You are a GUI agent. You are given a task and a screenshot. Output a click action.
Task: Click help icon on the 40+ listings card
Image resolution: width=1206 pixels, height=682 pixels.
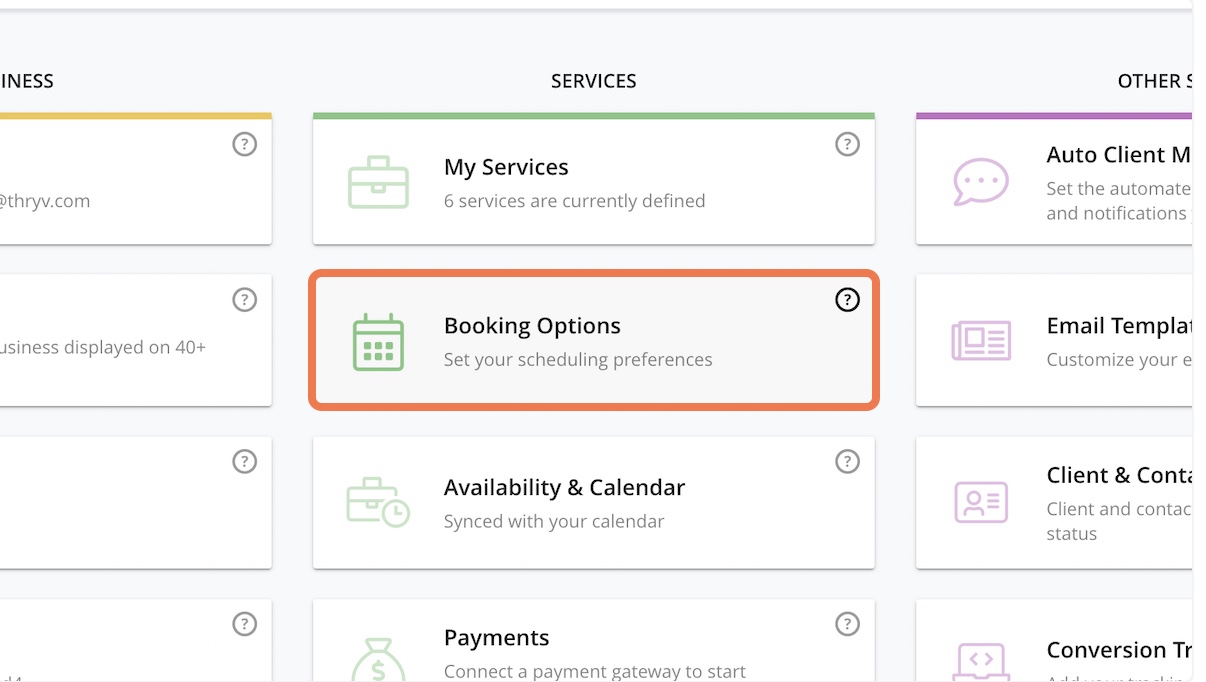point(244,300)
